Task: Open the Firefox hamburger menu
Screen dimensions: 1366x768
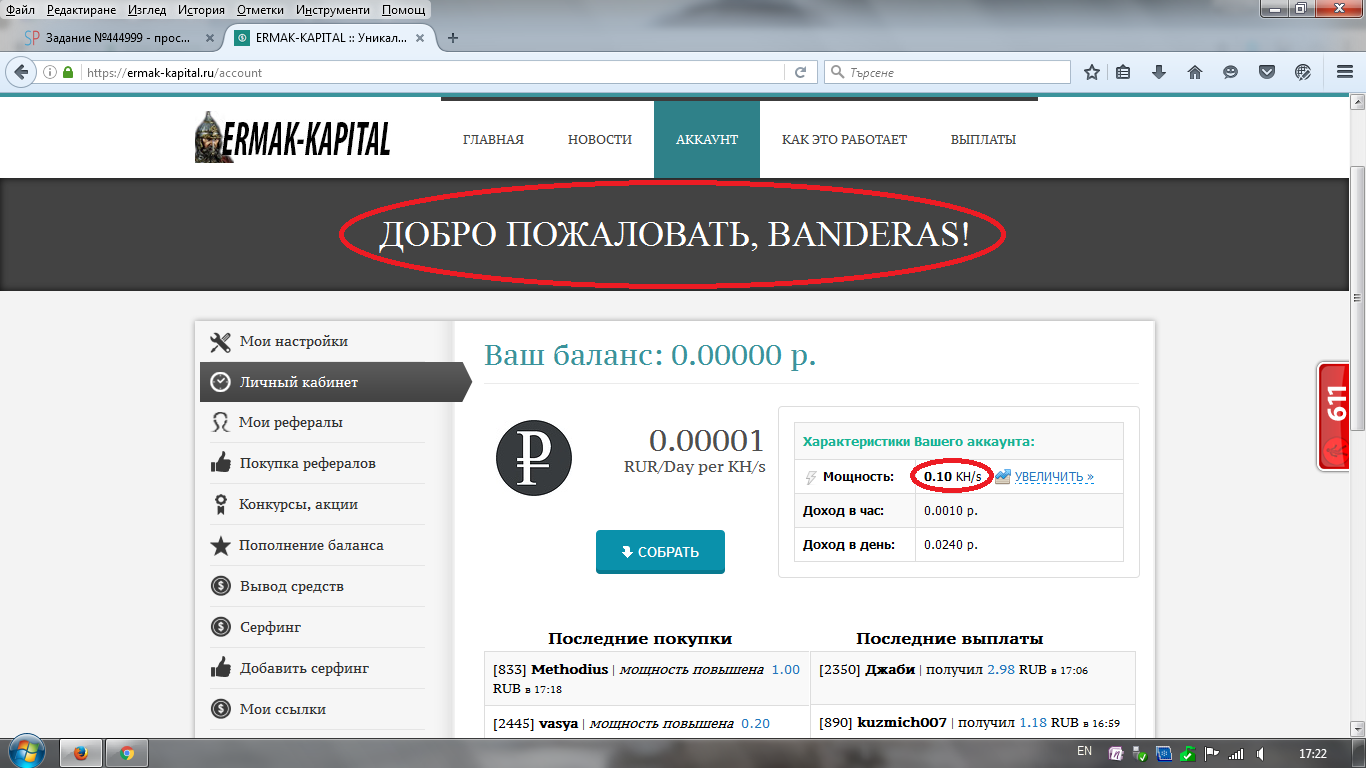Action: 1345,72
